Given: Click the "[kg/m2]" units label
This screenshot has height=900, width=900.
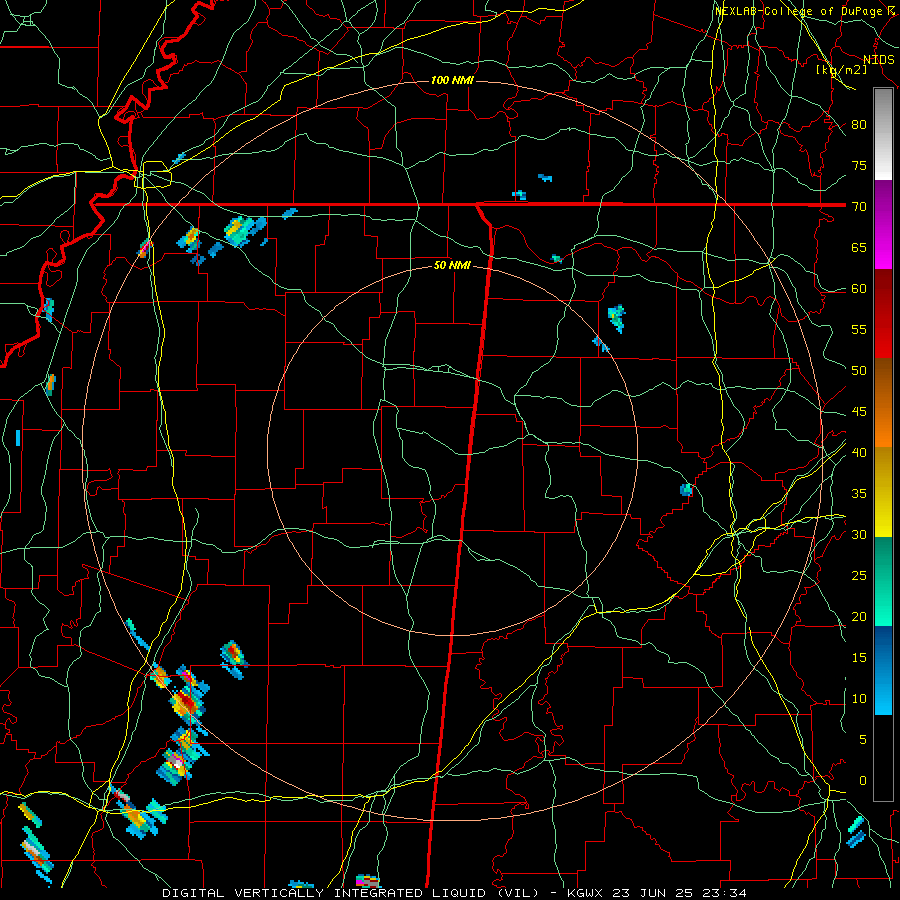Looking at the screenshot, I should [842, 69].
